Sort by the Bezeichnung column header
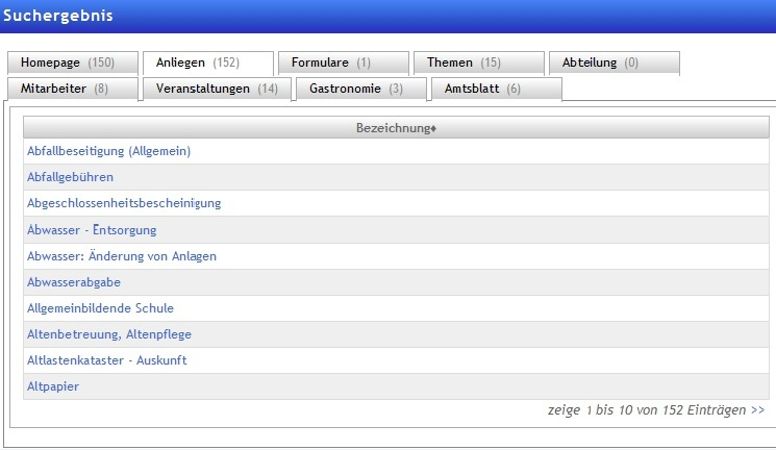The image size is (776, 450). click(x=396, y=128)
